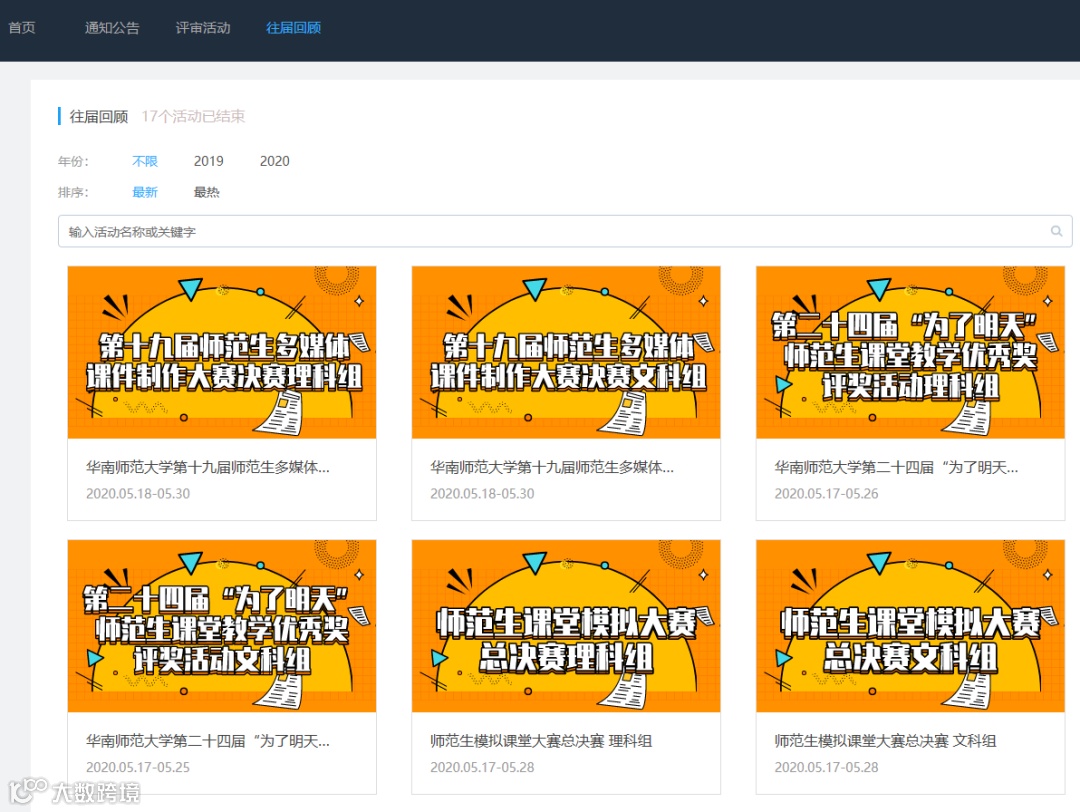Screen dimensions: 1080x812
Task: Open thumbnail 师范生课堂模拟大赛总决赛文科组
Action: (x=911, y=625)
